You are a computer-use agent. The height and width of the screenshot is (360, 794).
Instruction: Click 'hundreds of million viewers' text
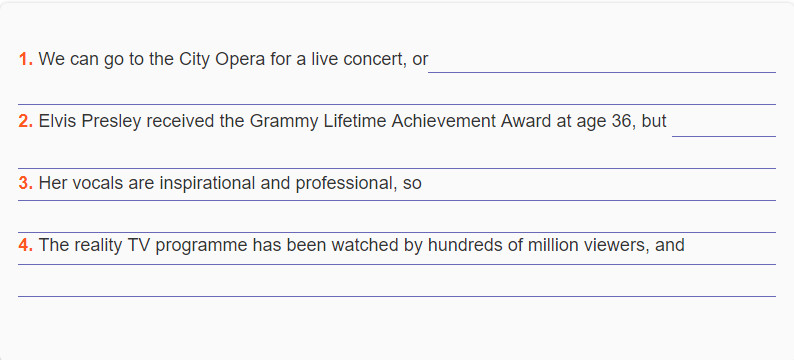(x=538, y=246)
